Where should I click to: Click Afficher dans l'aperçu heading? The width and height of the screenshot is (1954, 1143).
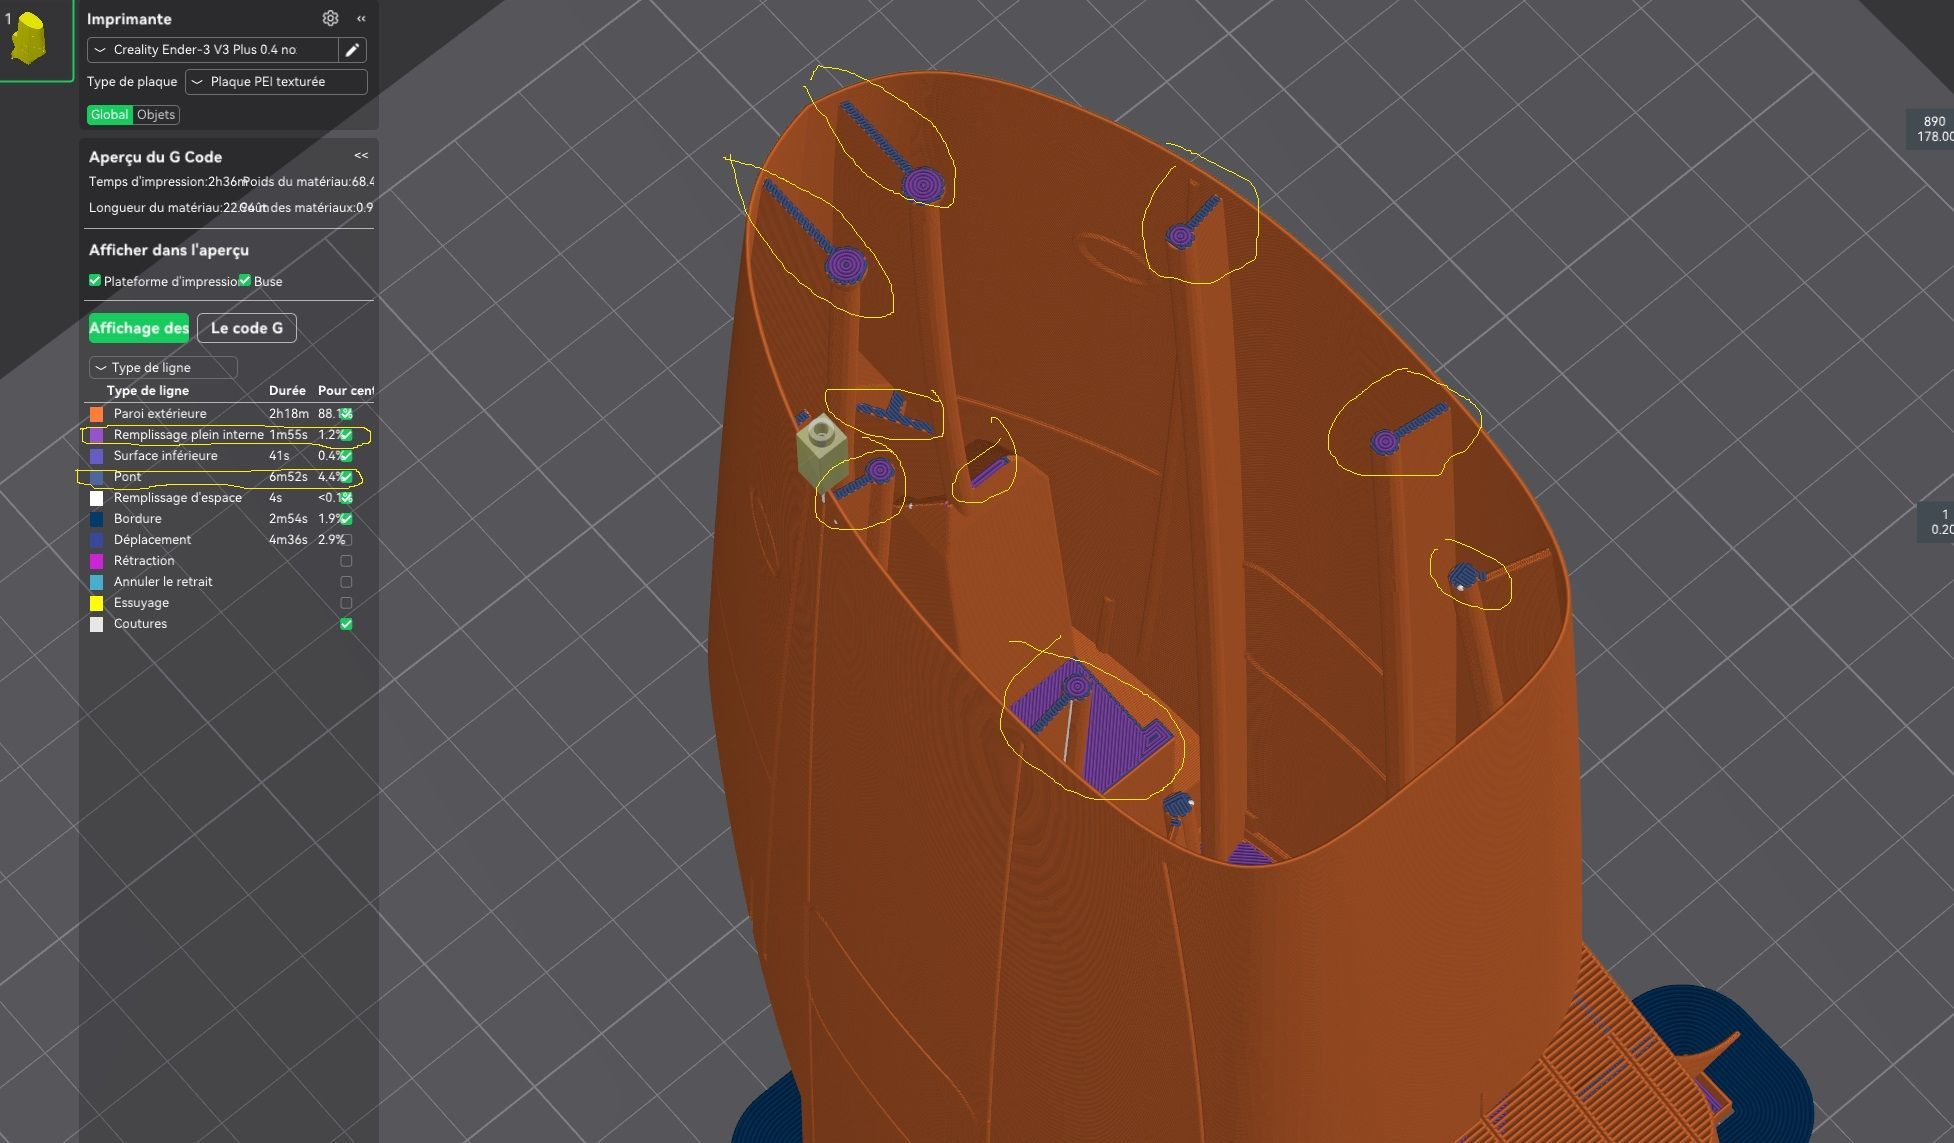coord(169,250)
